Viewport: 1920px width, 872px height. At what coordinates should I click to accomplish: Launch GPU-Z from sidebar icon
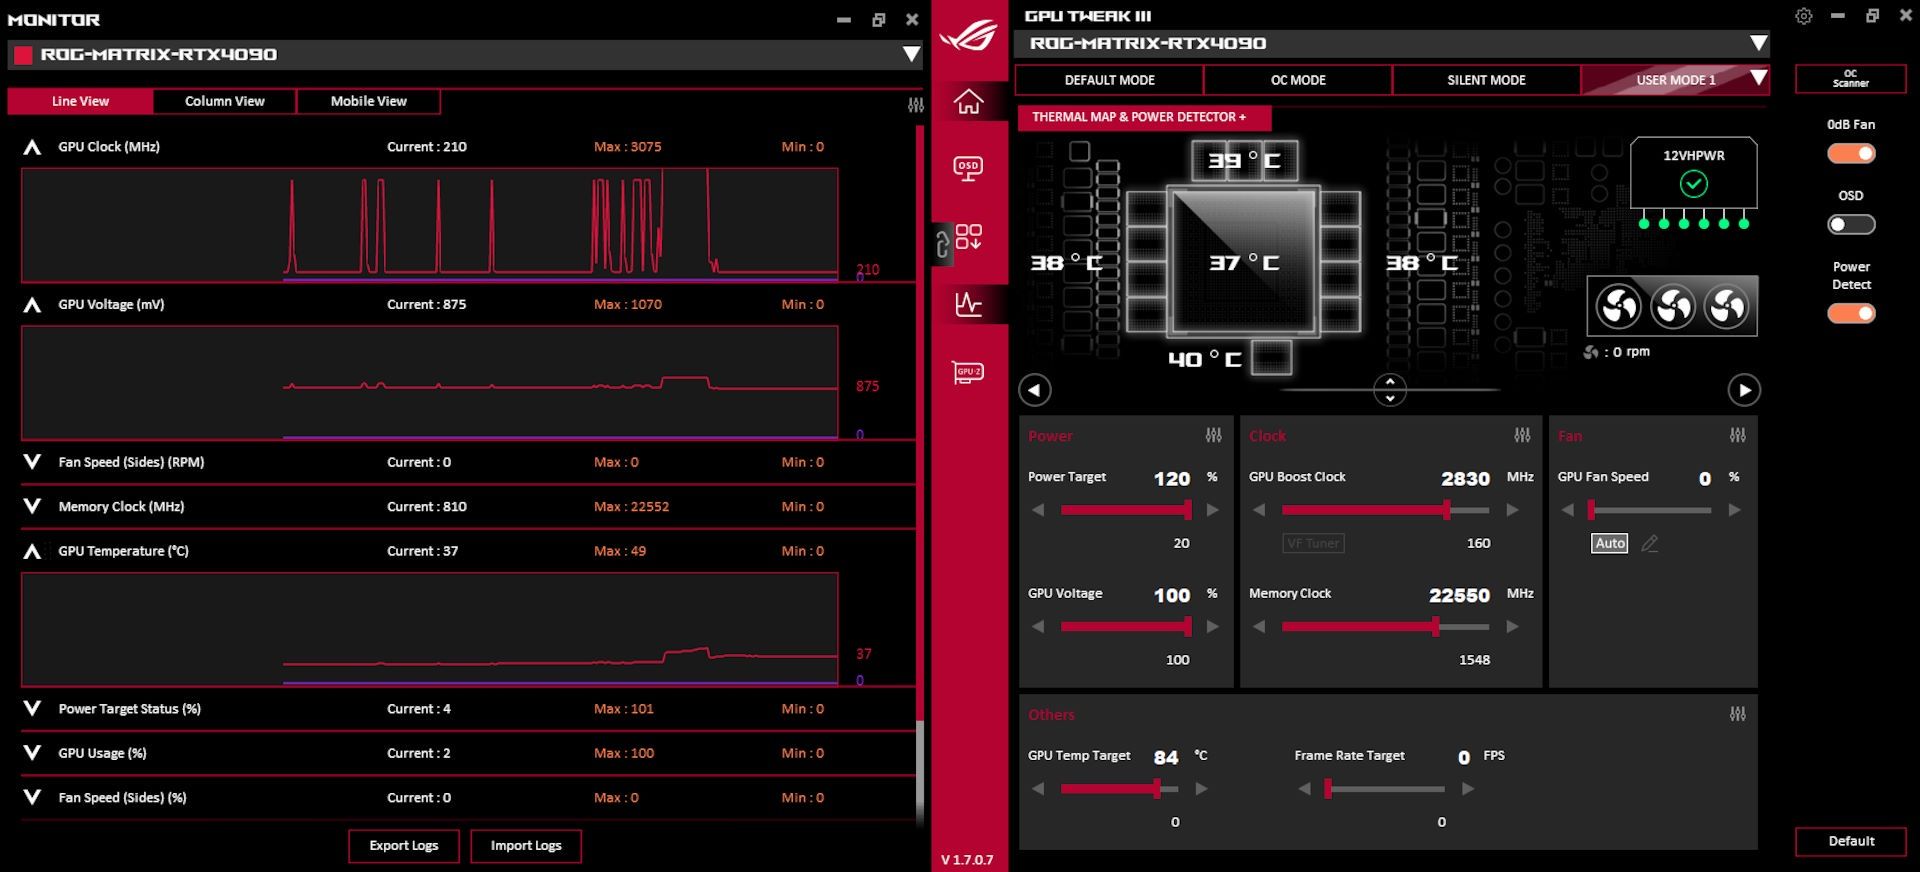968,373
